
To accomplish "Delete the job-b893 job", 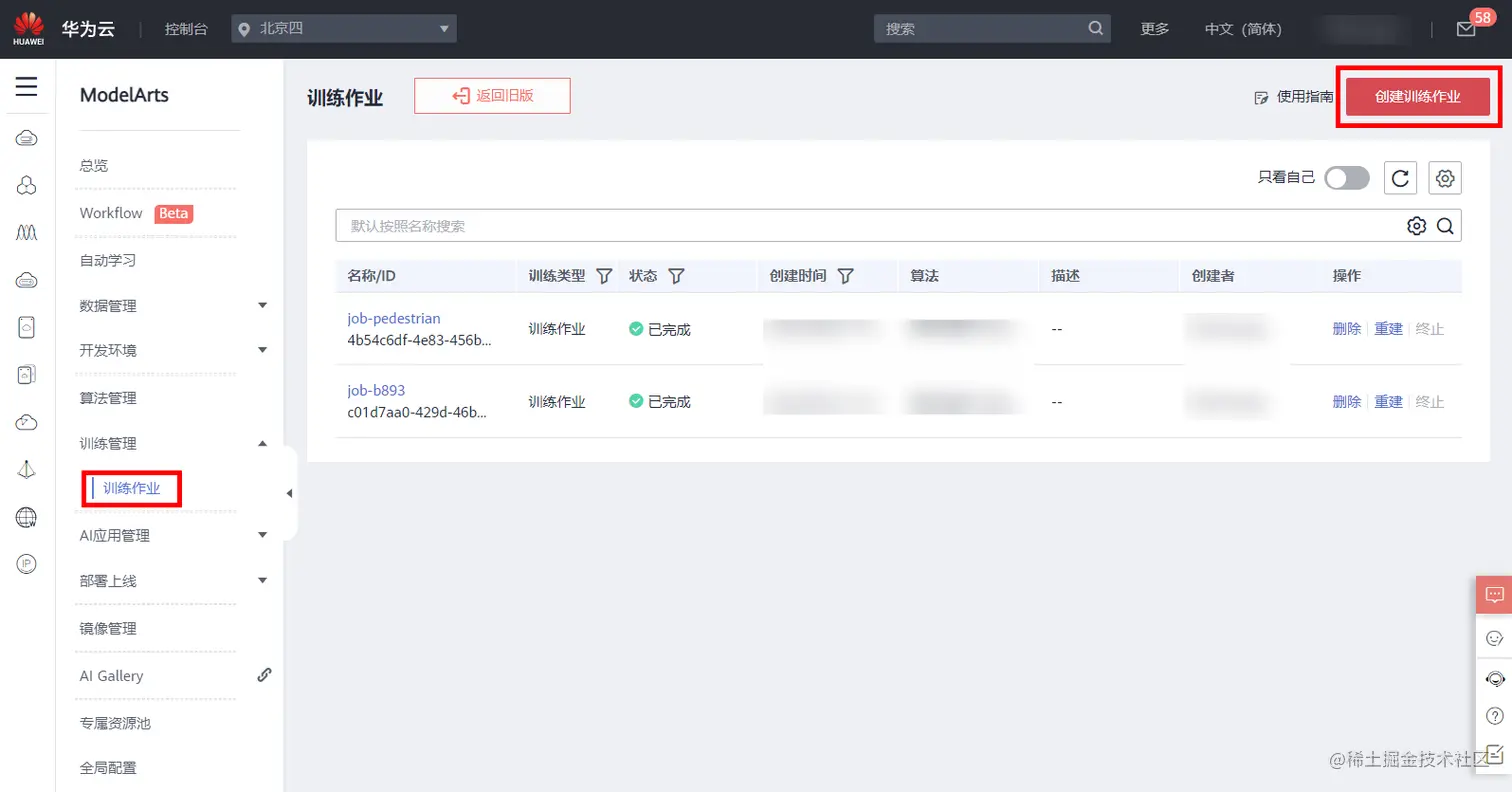I will 1347,401.
